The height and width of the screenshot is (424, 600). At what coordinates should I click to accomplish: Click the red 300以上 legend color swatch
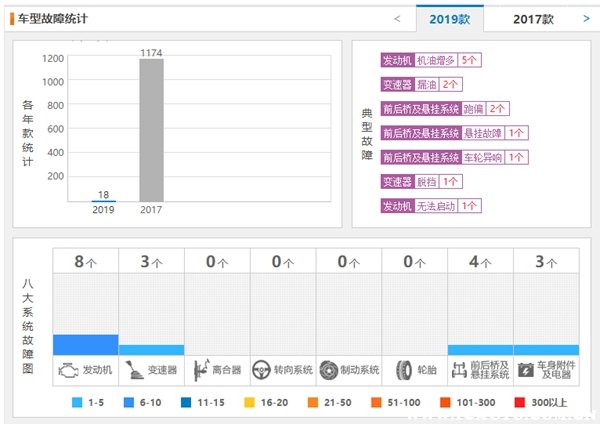(518, 403)
